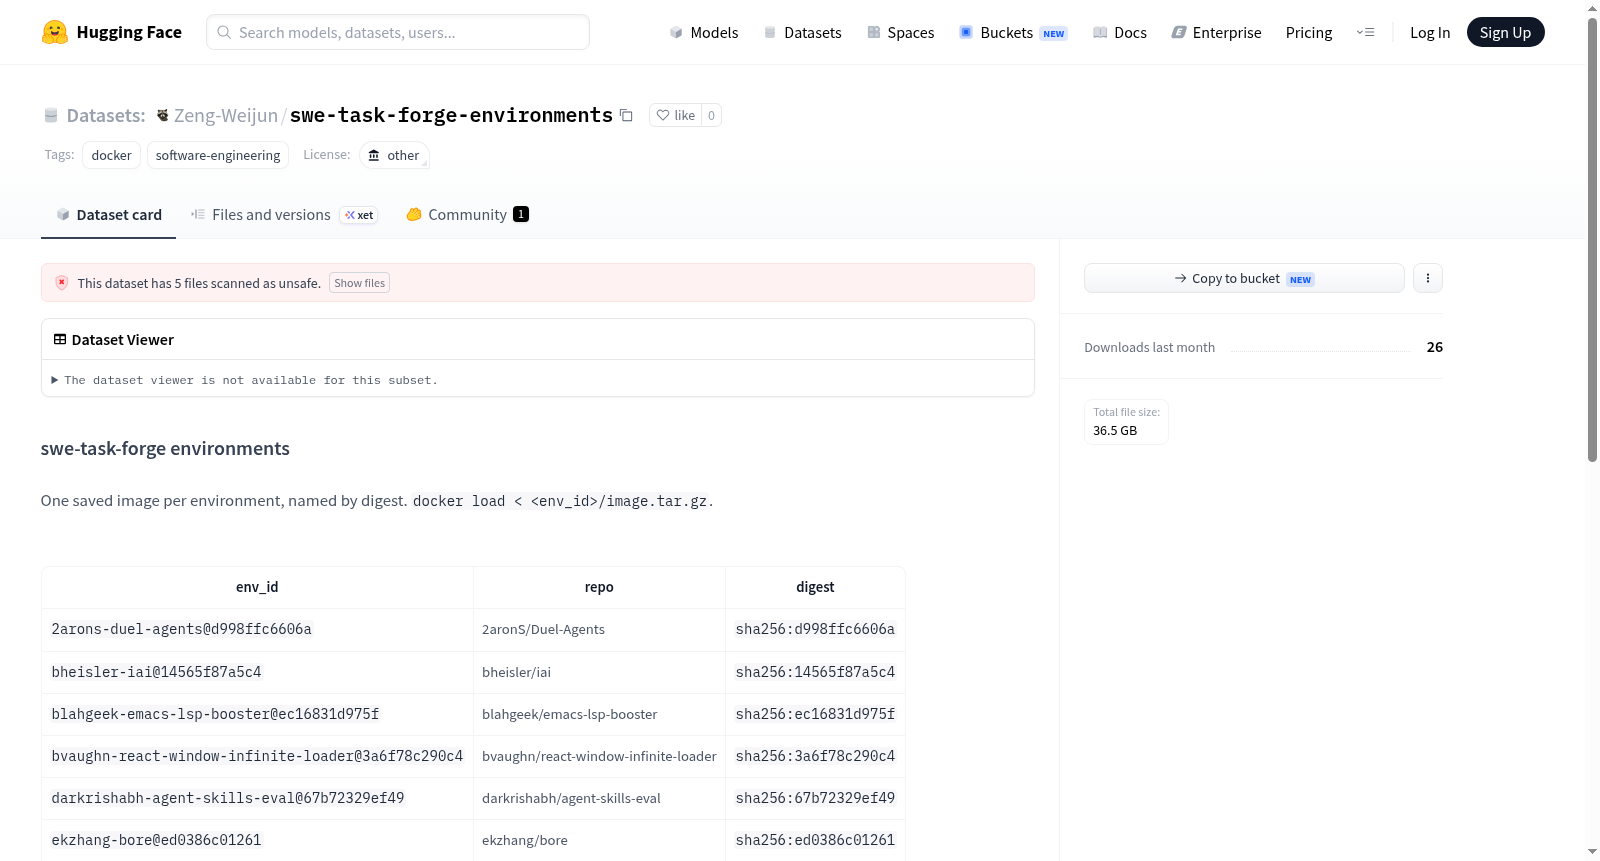Switch to Files and versions tab
The width and height of the screenshot is (1600, 861).
click(284, 214)
